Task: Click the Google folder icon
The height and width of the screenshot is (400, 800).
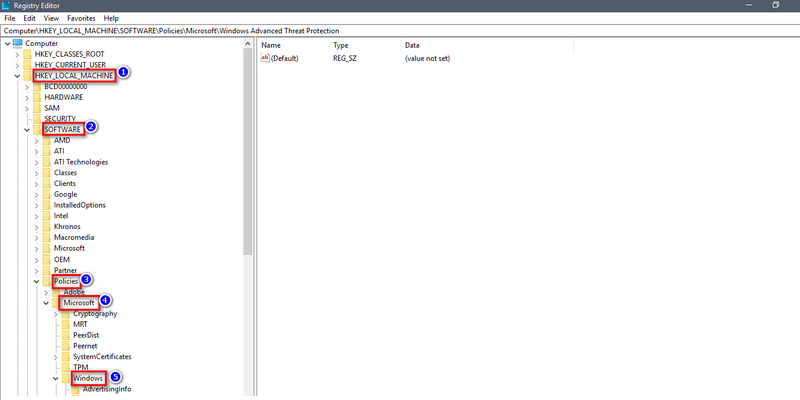Action: [x=46, y=194]
